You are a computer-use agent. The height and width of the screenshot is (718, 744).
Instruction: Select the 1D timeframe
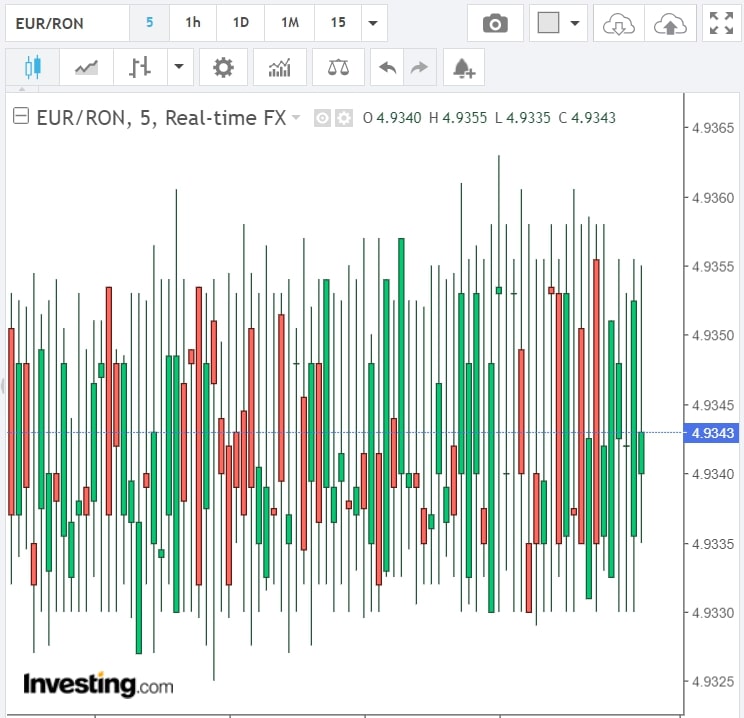tap(241, 23)
